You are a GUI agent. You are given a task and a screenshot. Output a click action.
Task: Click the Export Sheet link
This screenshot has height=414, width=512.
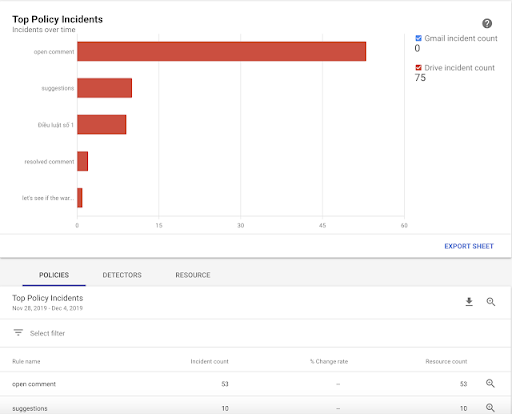pos(469,246)
